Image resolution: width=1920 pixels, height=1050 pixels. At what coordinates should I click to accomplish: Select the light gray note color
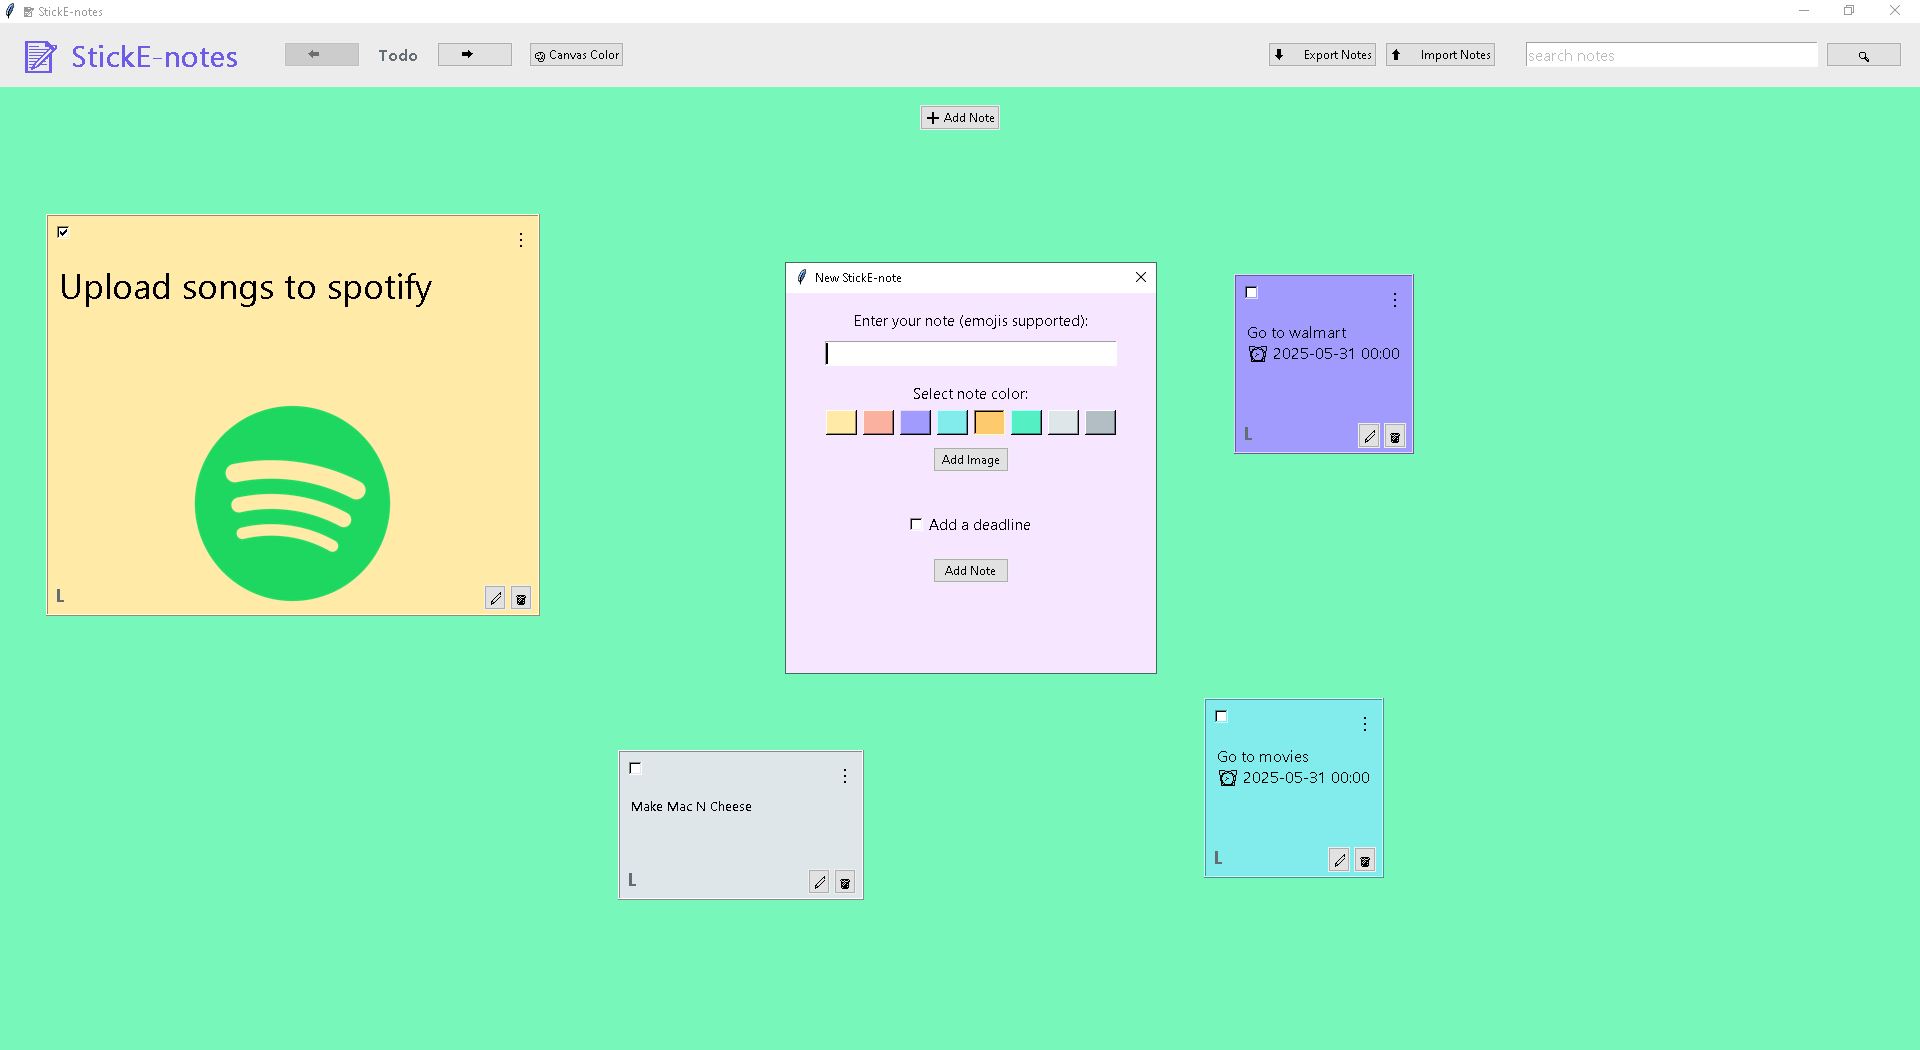1063,422
